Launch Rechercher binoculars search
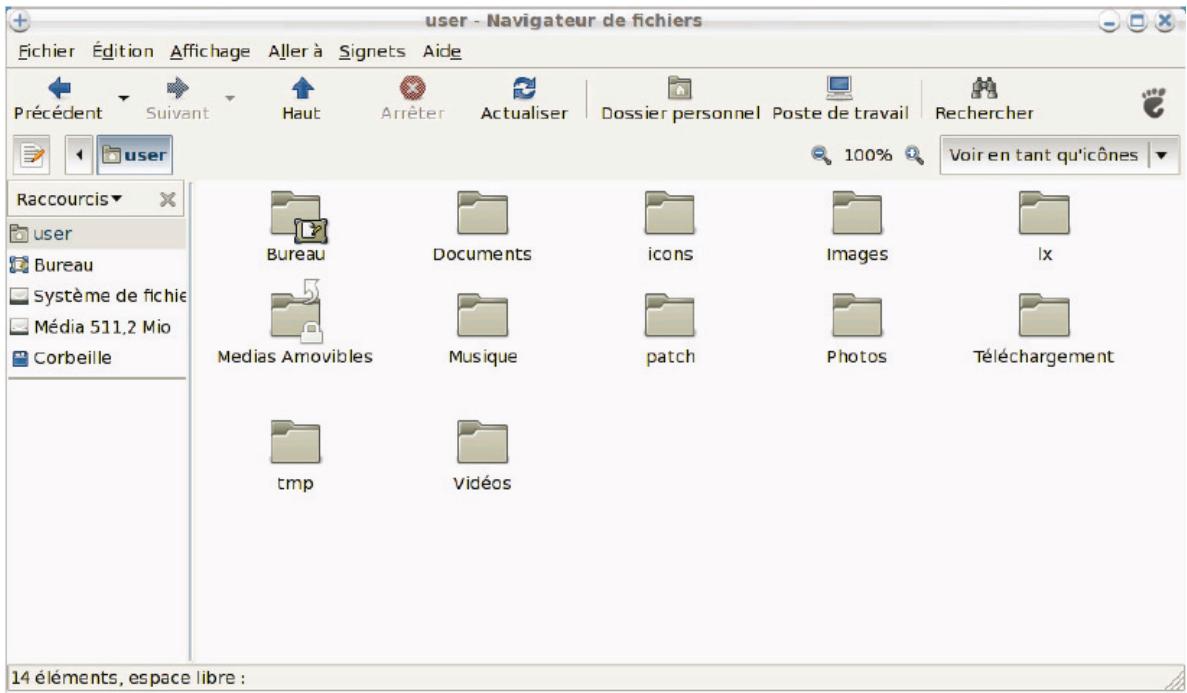Screen dimensions: 1187x693 point(983,89)
